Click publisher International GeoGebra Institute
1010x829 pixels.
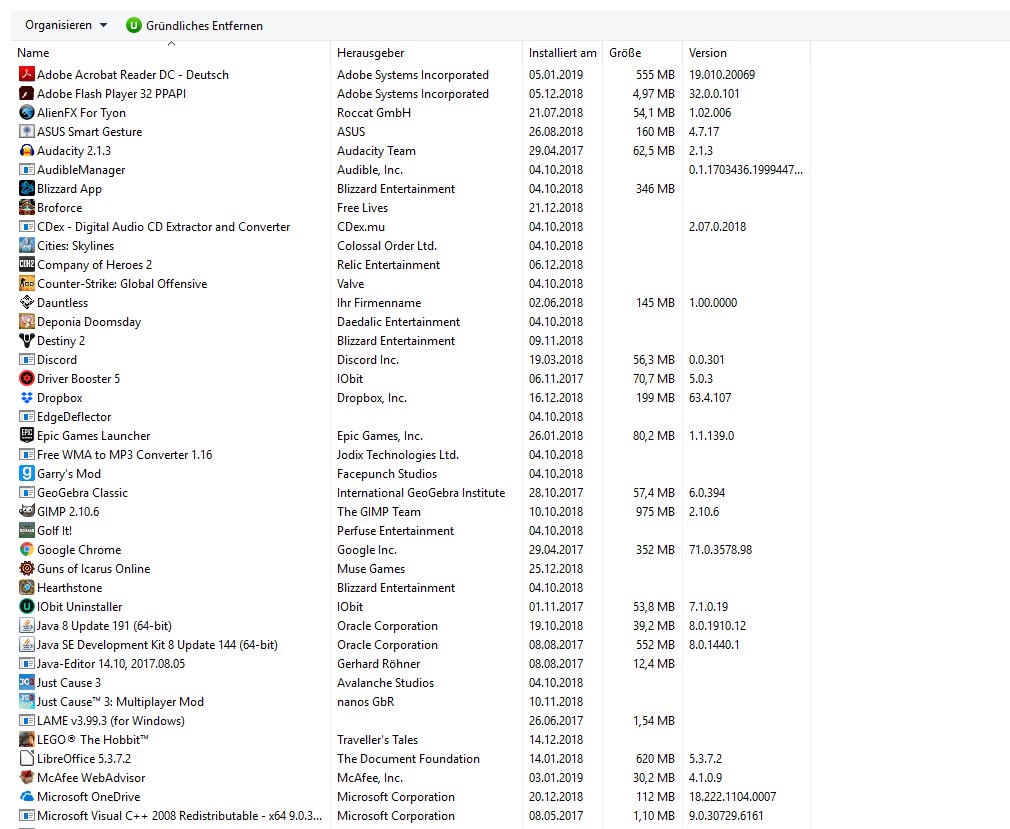pyautogui.click(x=421, y=493)
